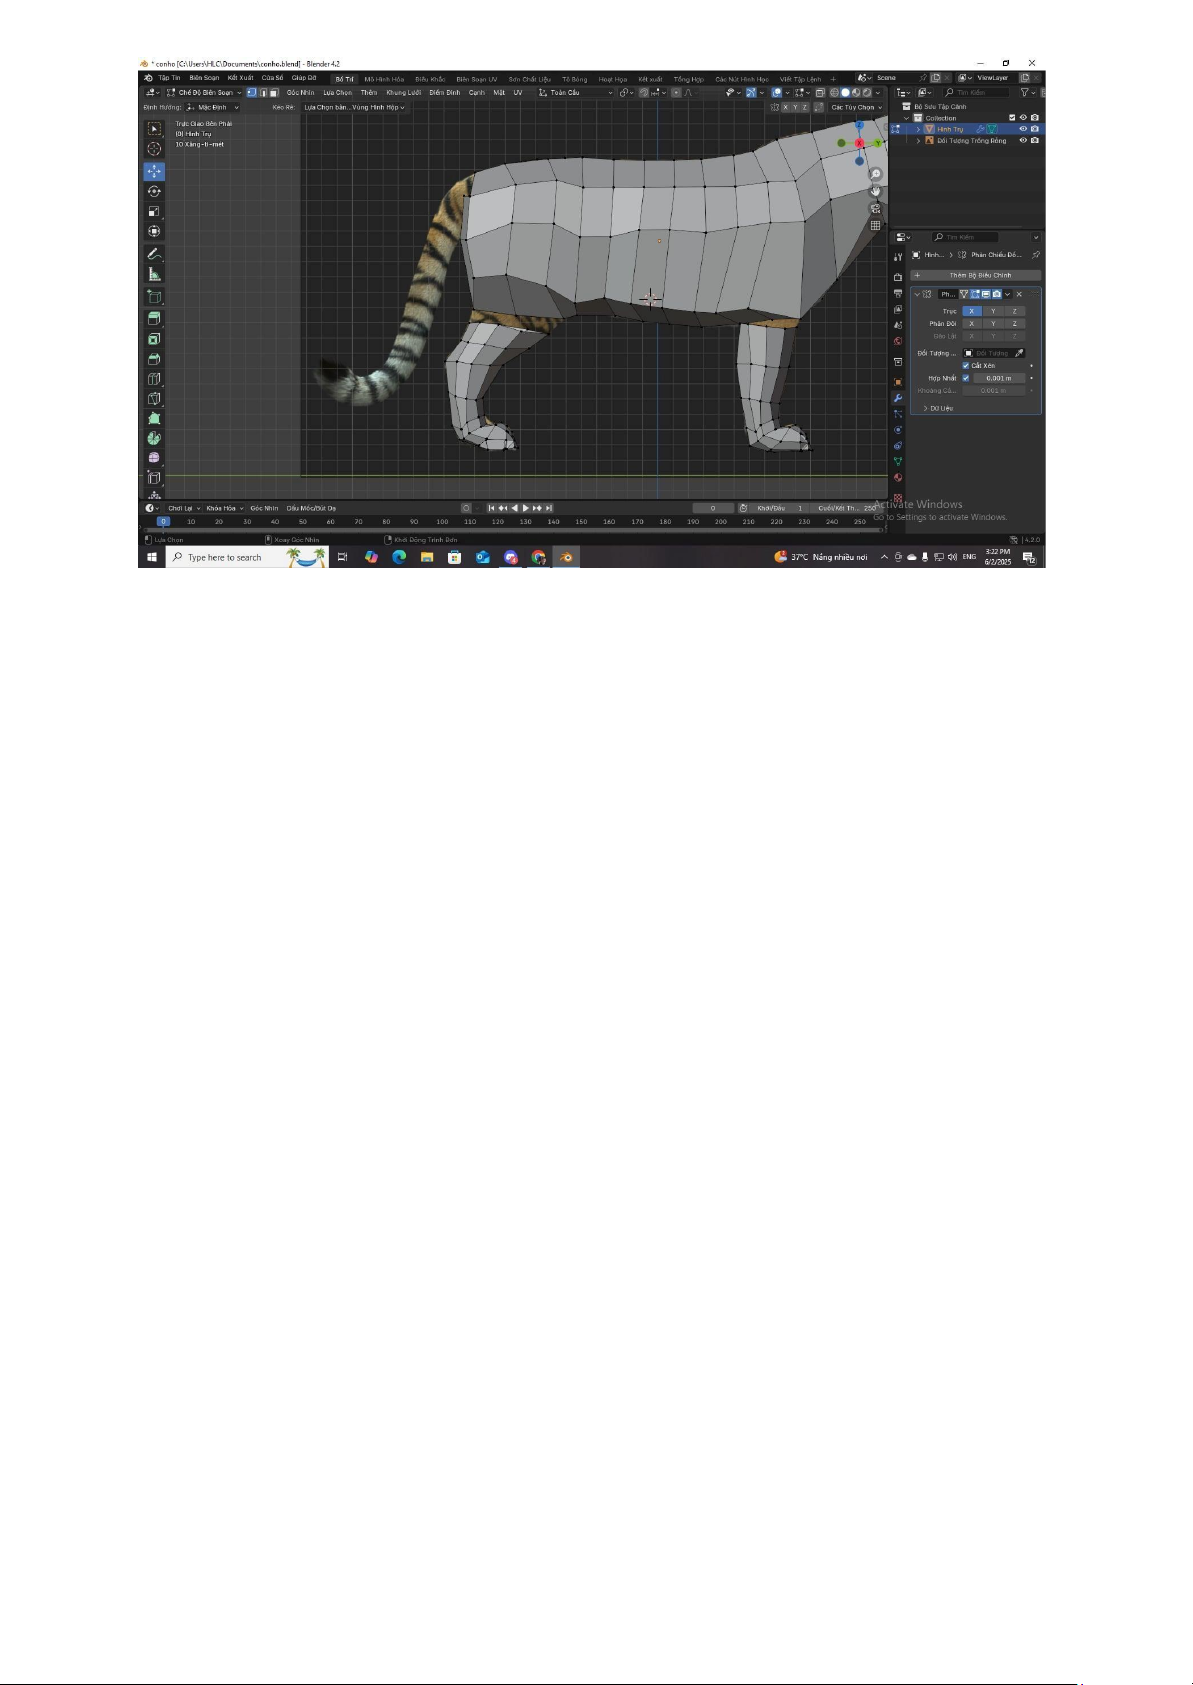
Task: Switch to the Mô Hình Hóa workspace tab
Action: pos(384,79)
